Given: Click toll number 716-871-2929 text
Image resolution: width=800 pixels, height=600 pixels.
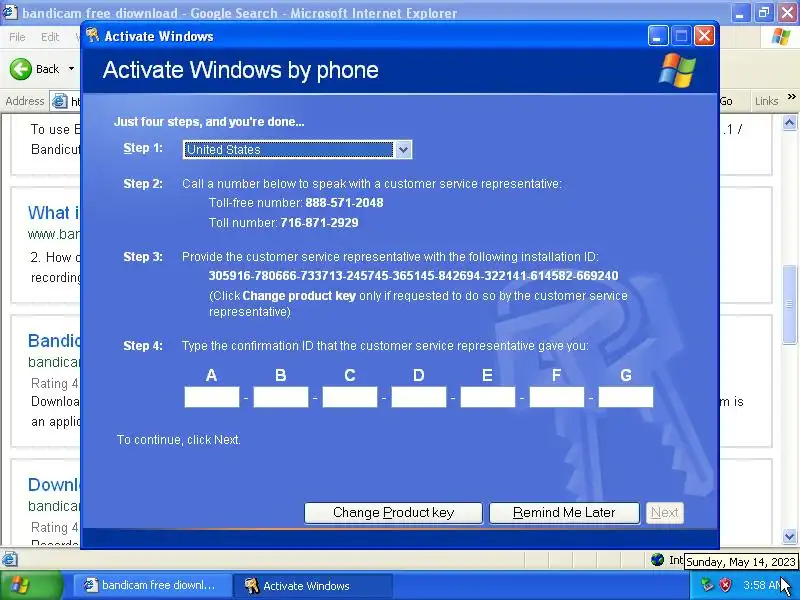Looking at the screenshot, I should [319, 222].
